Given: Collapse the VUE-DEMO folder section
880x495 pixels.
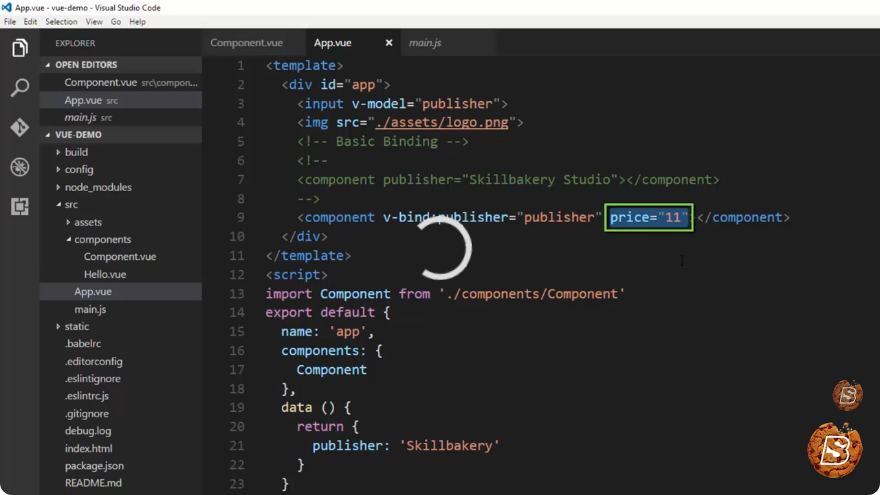Looking at the screenshot, I should [x=48, y=135].
